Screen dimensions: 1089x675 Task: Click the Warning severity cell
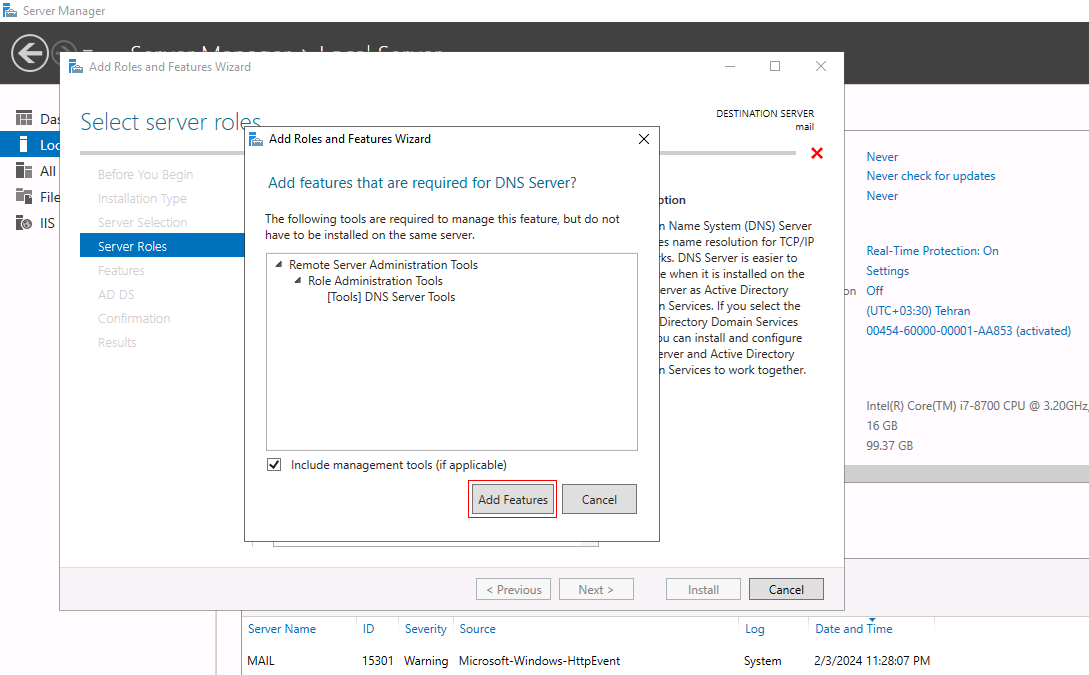tap(426, 660)
